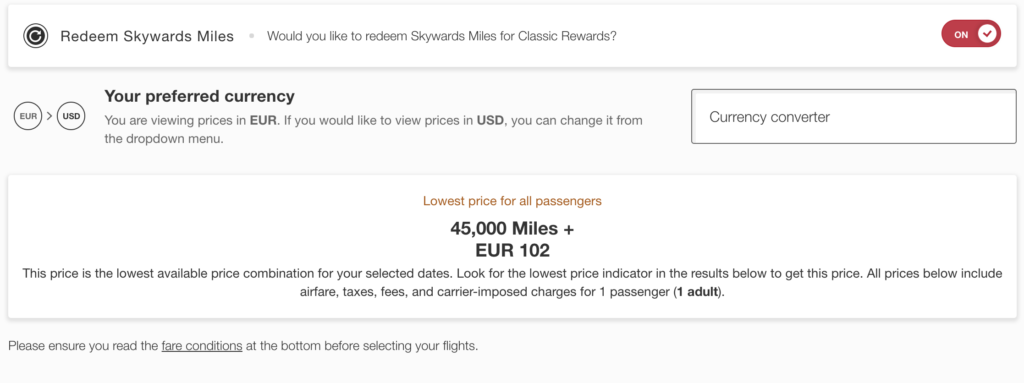Click the arrow between EUR and USD icons
Viewport: 1024px width, 383px height.
[x=49, y=117]
